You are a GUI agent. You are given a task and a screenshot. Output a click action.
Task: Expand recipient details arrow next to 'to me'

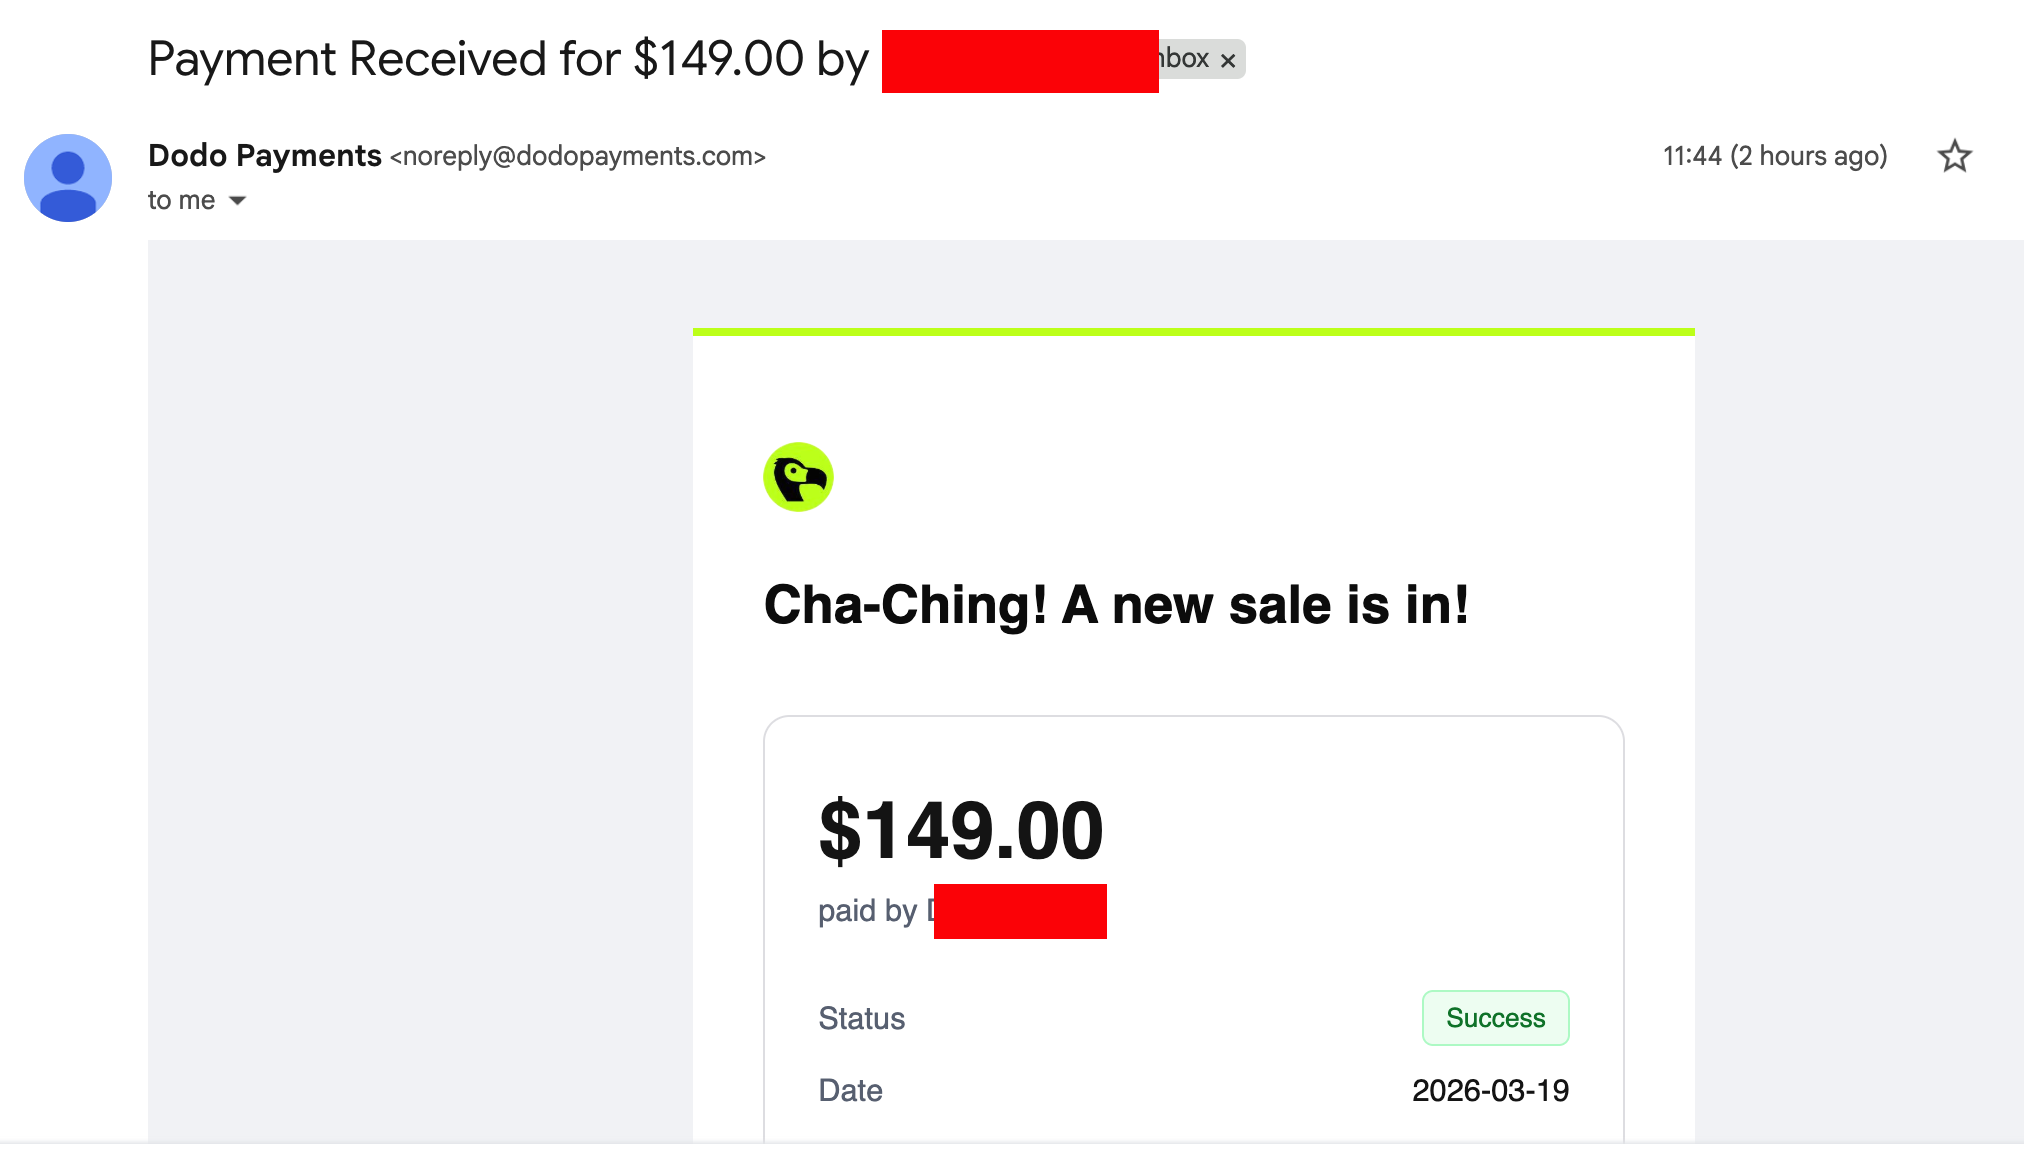pos(238,201)
